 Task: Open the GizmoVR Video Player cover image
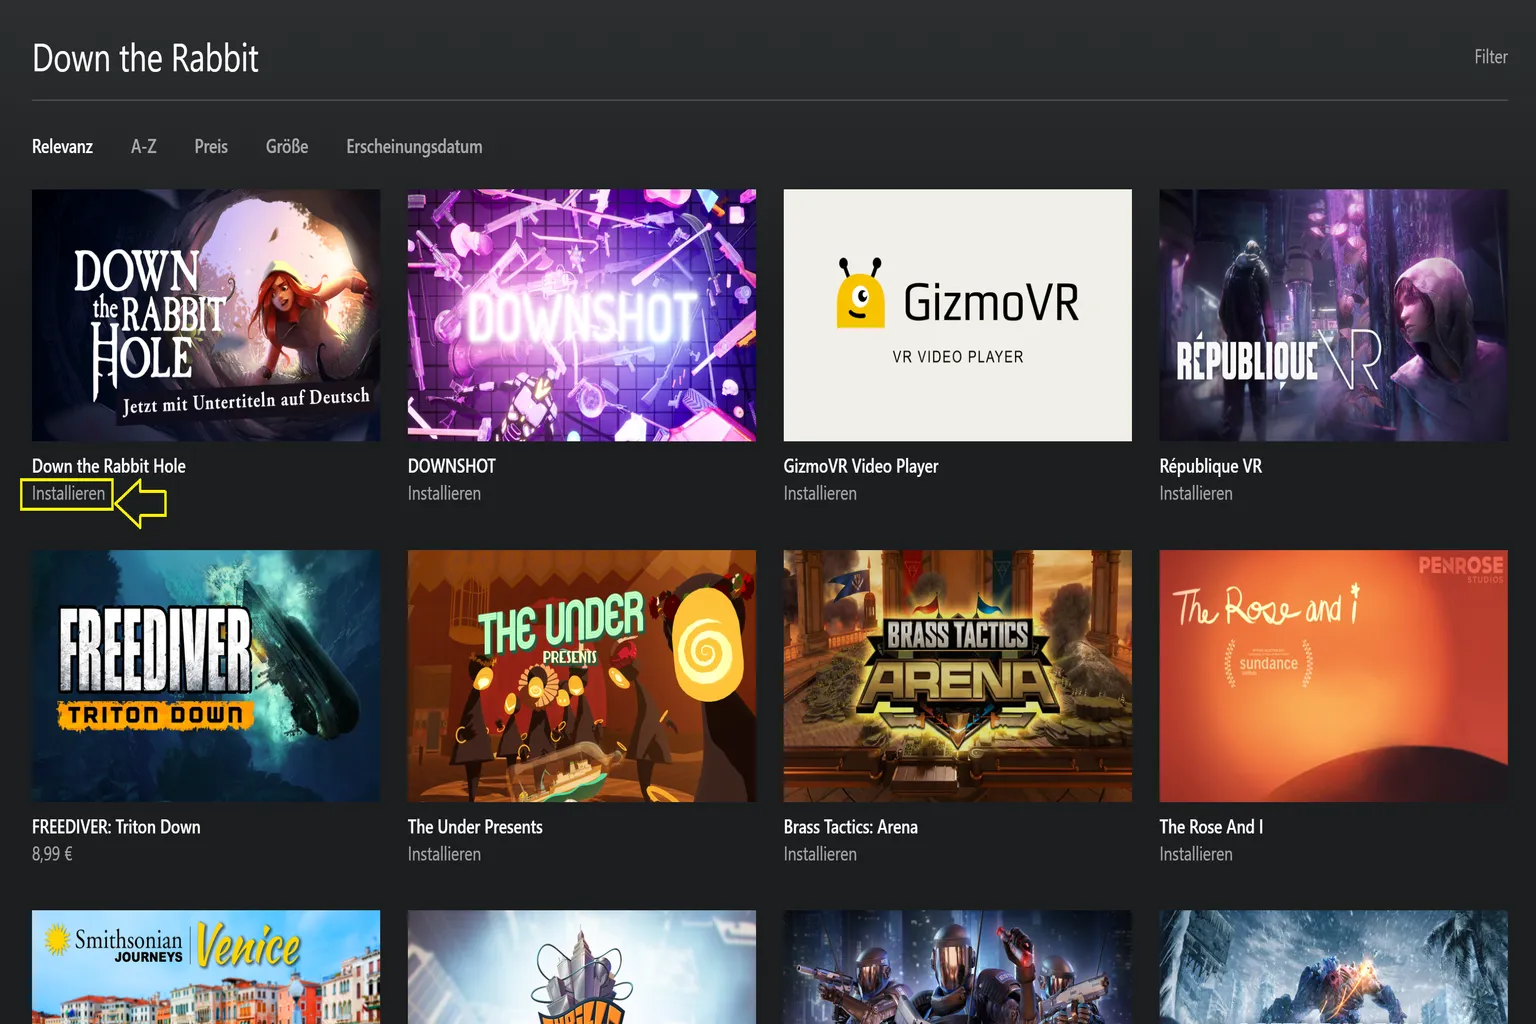coord(958,315)
